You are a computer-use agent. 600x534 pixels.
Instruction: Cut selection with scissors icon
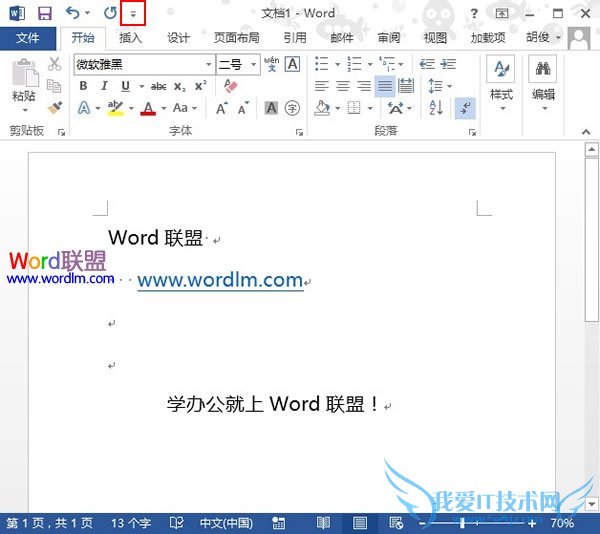(x=54, y=64)
